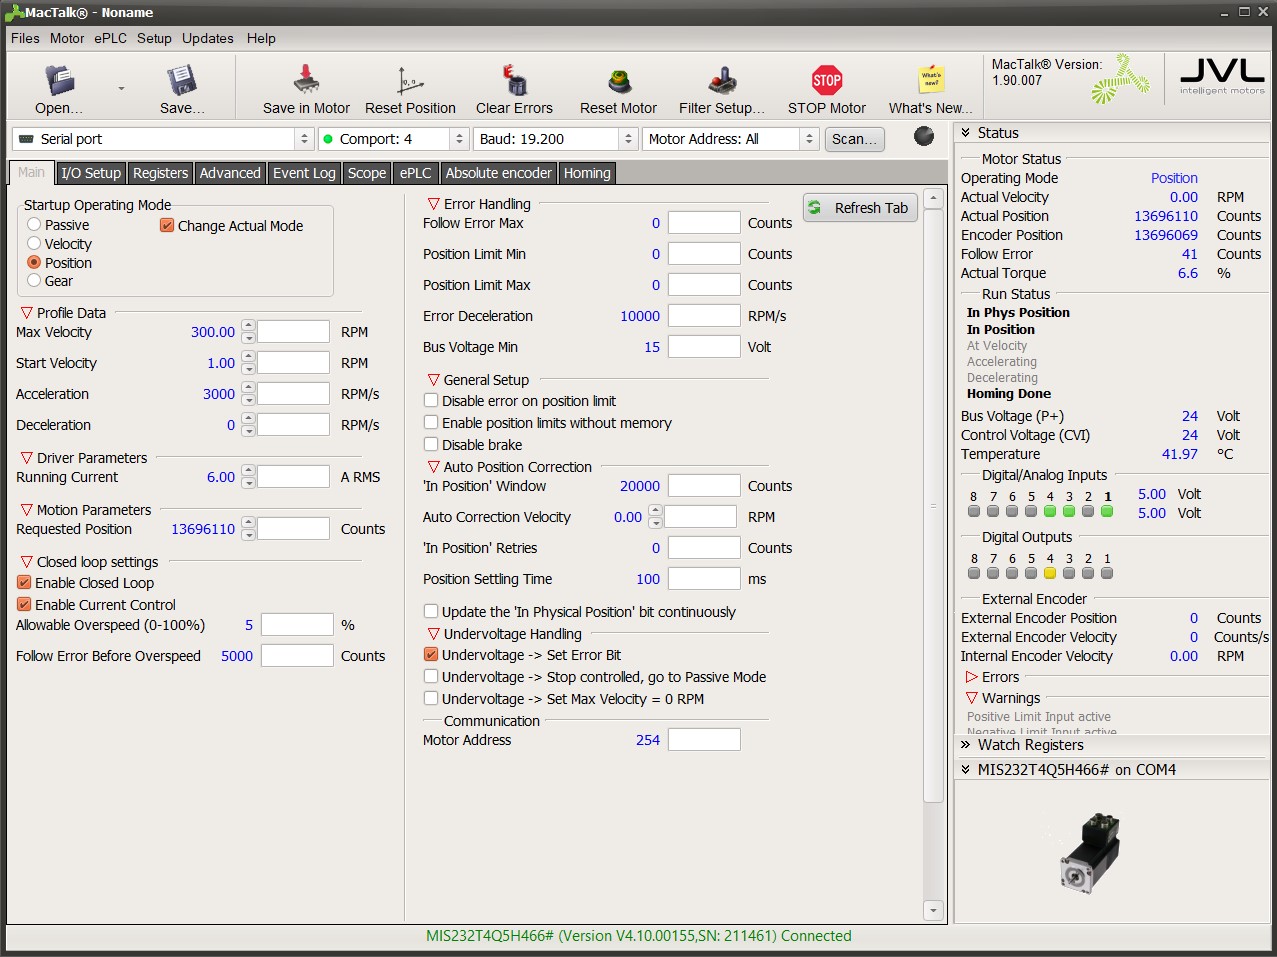Click digital input 8 grey indicator

pyautogui.click(x=974, y=511)
